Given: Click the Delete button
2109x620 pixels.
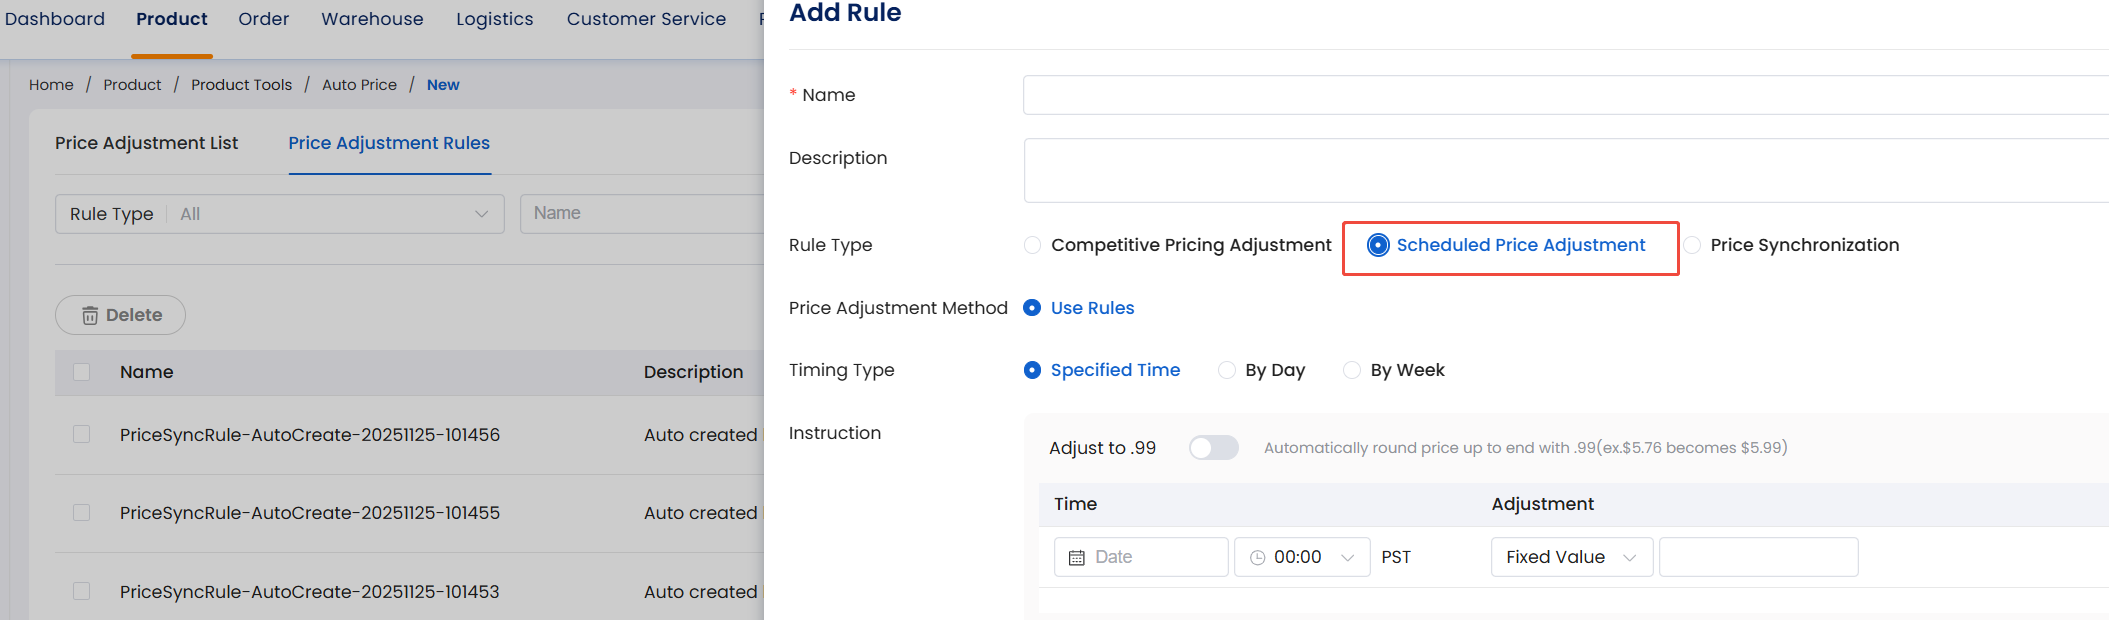Looking at the screenshot, I should pyautogui.click(x=120, y=315).
